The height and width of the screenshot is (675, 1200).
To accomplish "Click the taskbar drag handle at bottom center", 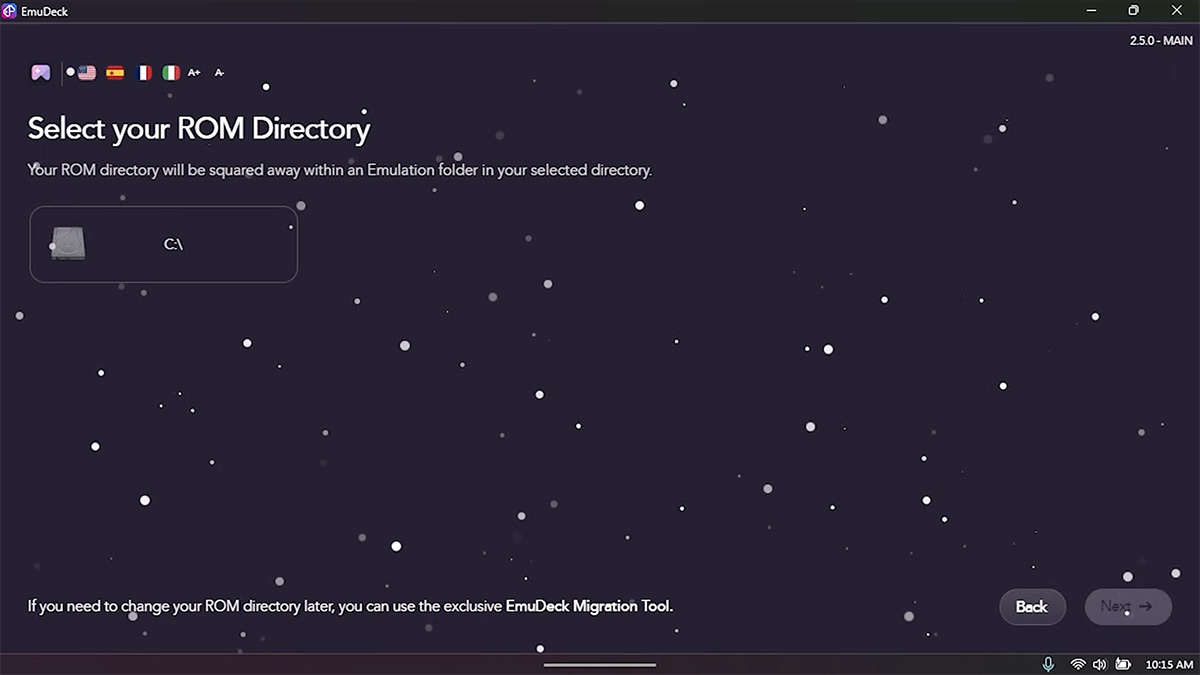I will pyautogui.click(x=600, y=663).
